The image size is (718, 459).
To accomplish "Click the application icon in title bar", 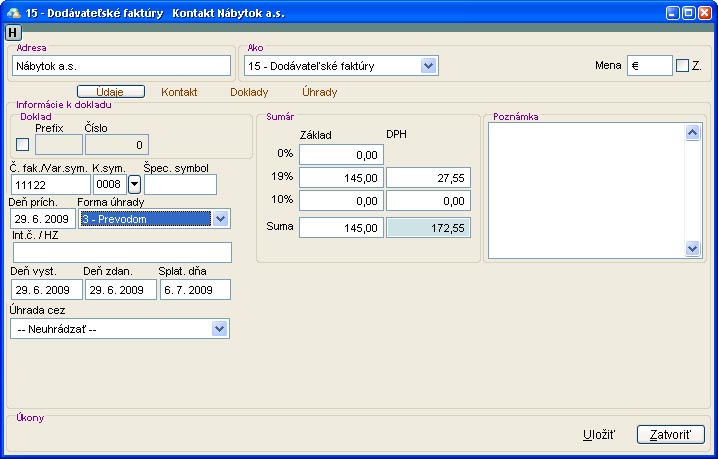I will pyautogui.click(x=12, y=12).
